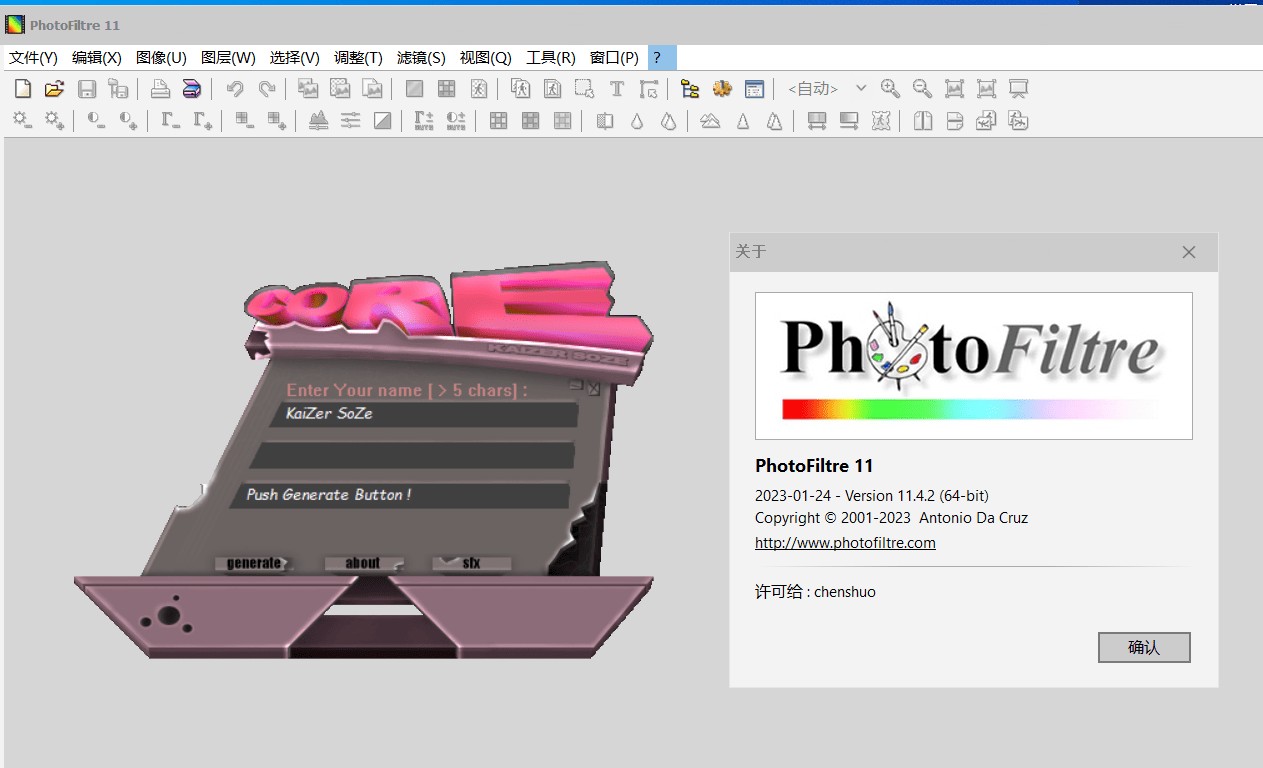Decrease contrast with half-circle minus icon
This screenshot has width=1263, height=768.
coord(96,121)
